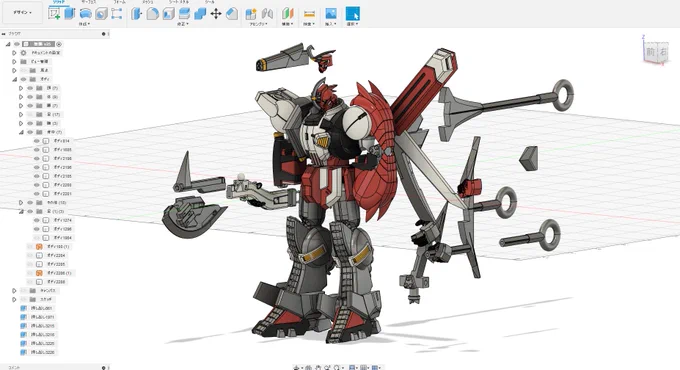Open the デザイン workspace dropdown
Screen dimensions: 680x370
pyautogui.click(x=22, y=13)
